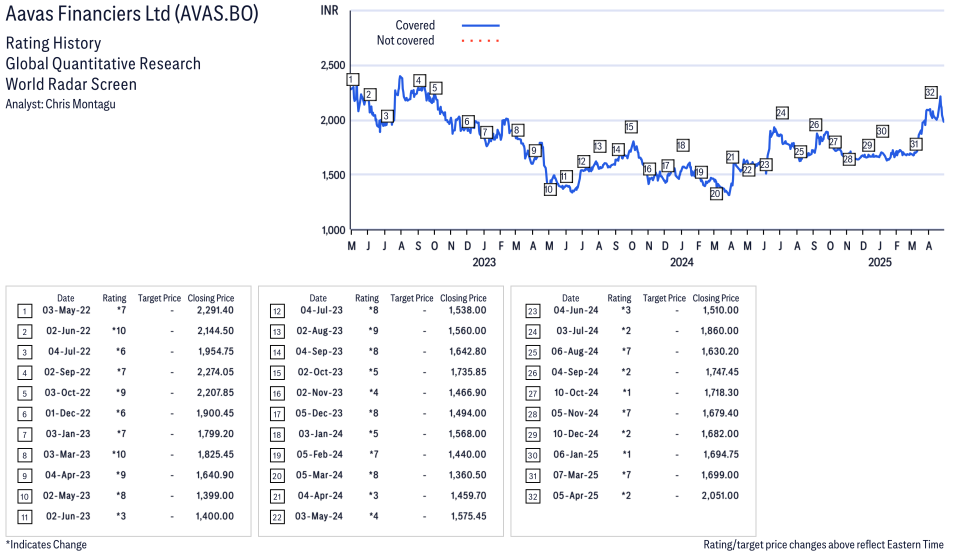Click the date 04-Jun-24
The height and width of the screenshot is (551, 955).
[576, 311]
